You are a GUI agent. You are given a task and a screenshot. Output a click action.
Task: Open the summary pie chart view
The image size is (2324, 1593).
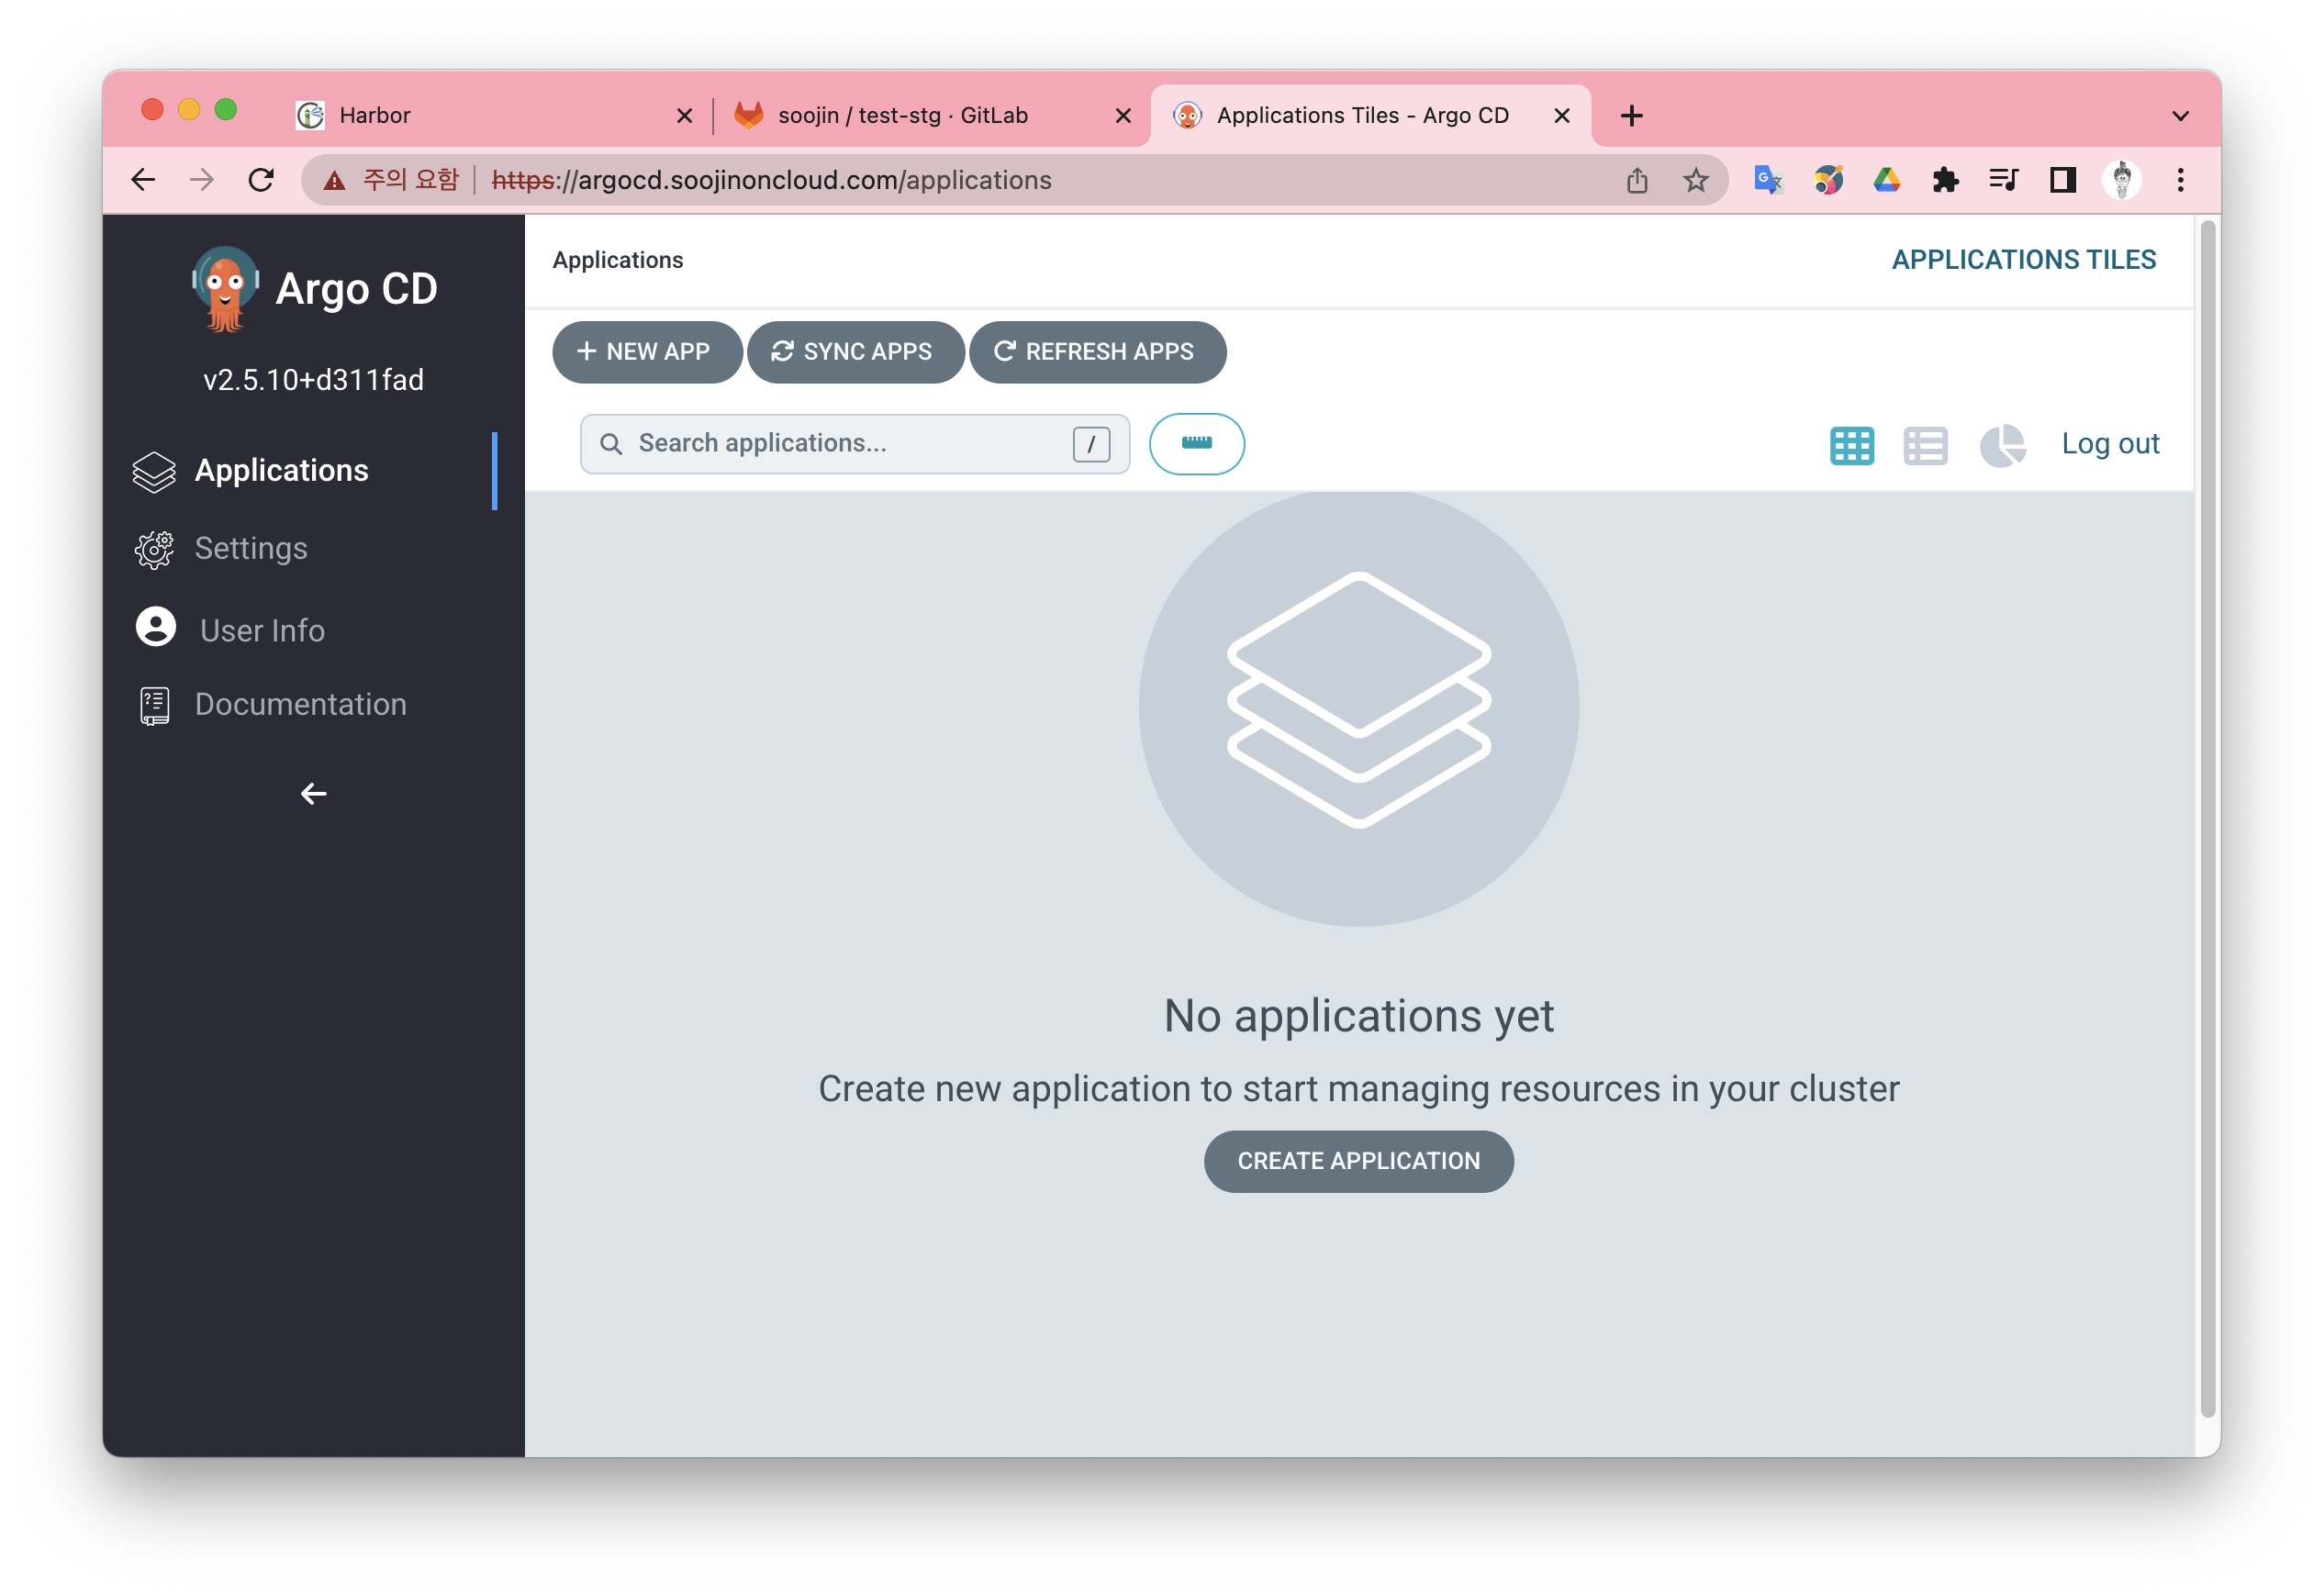tap(2002, 445)
